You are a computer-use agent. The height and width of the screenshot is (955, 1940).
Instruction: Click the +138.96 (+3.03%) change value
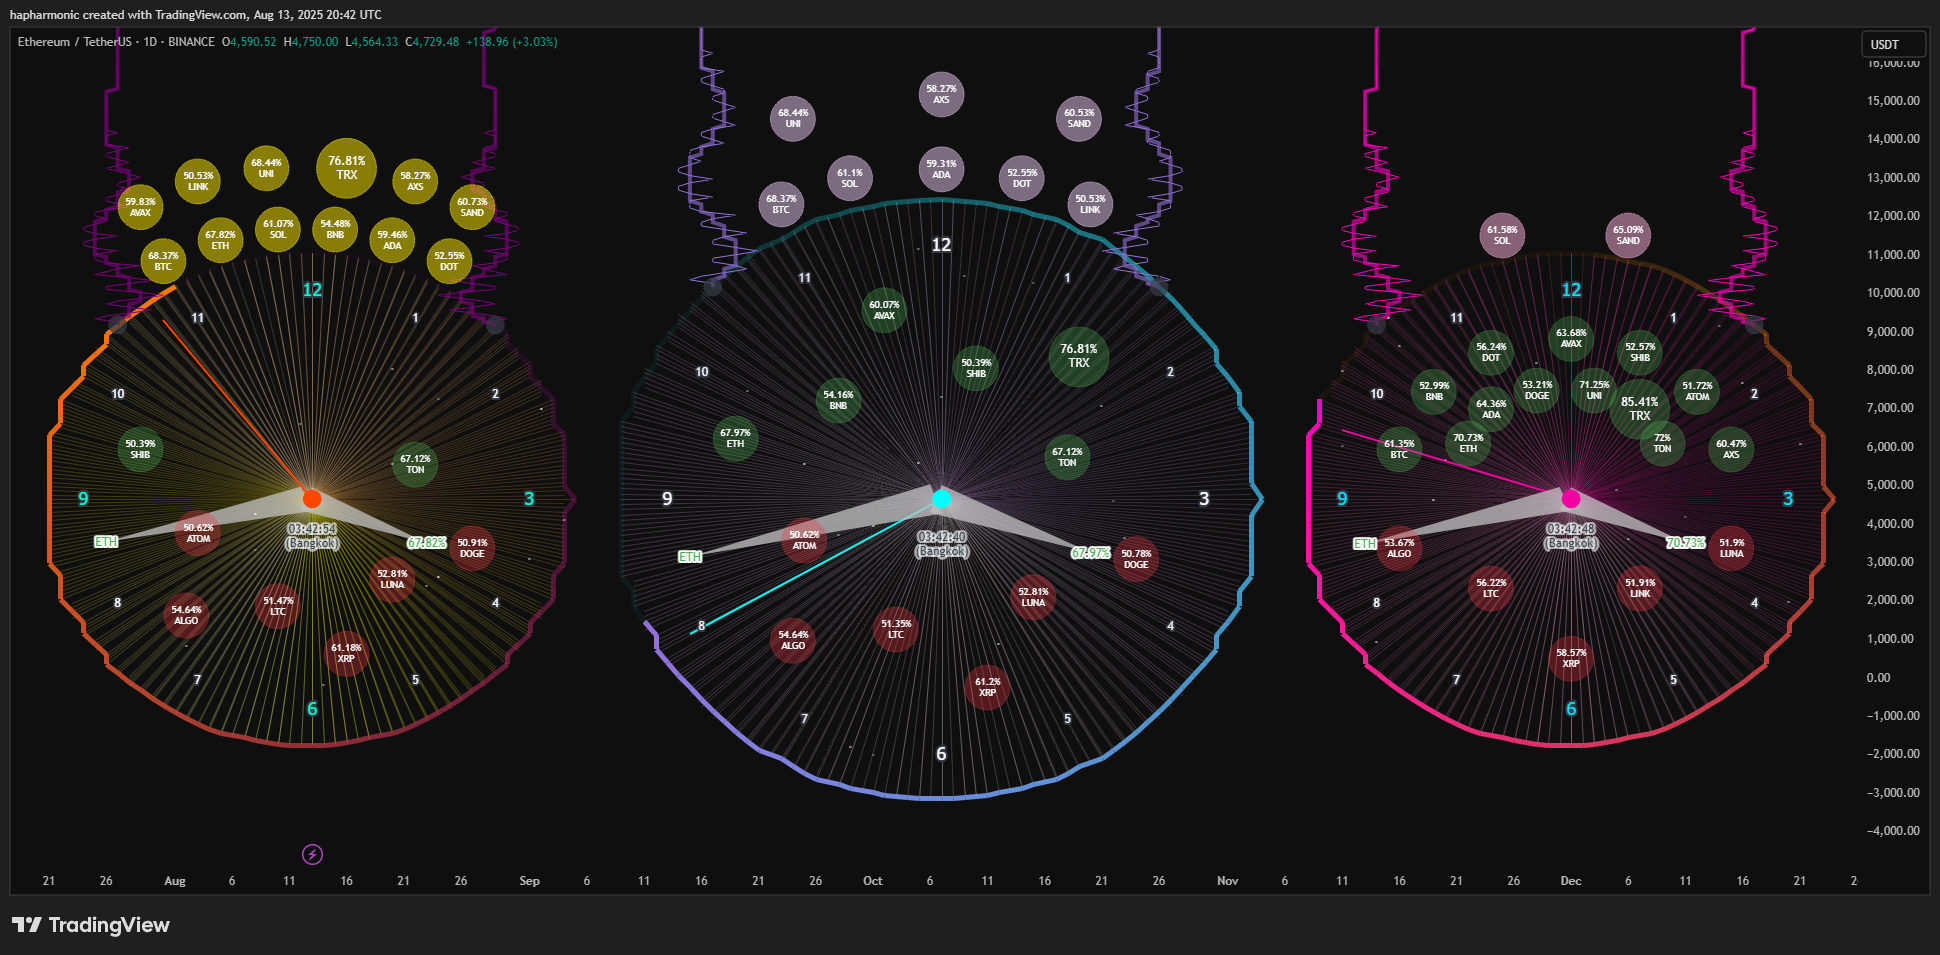click(x=512, y=42)
